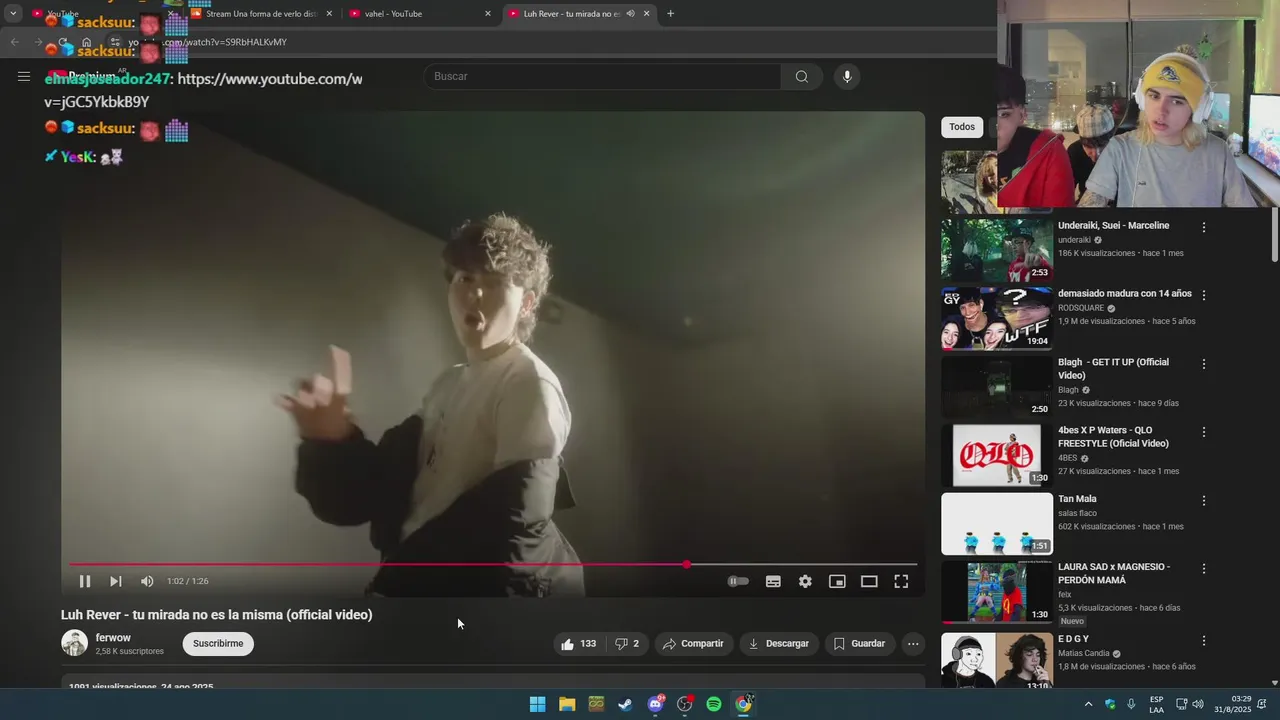The height and width of the screenshot is (720, 1280).
Task: Open Steam from the taskbar
Action: click(x=625, y=704)
